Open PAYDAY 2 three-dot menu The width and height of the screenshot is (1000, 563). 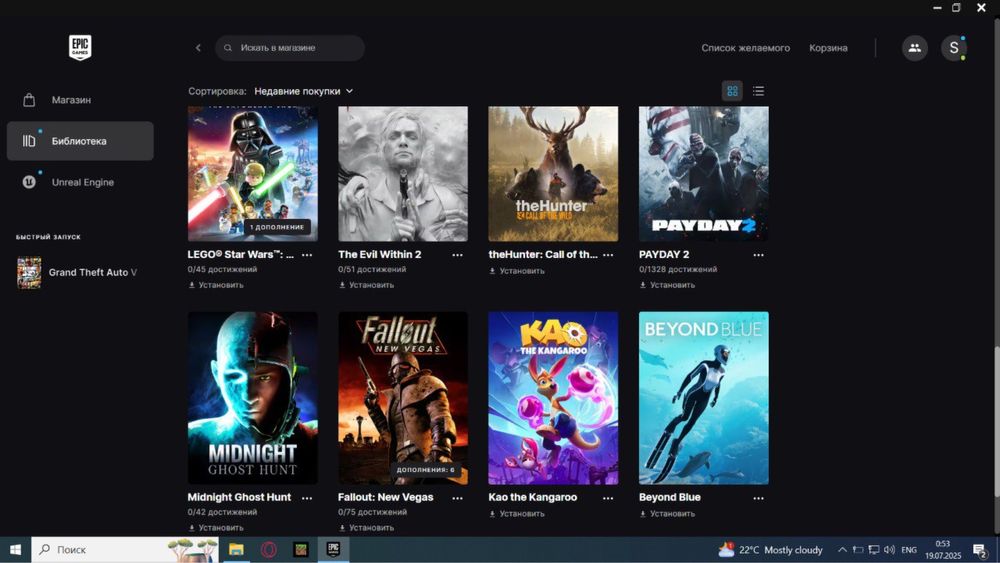pos(759,255)
